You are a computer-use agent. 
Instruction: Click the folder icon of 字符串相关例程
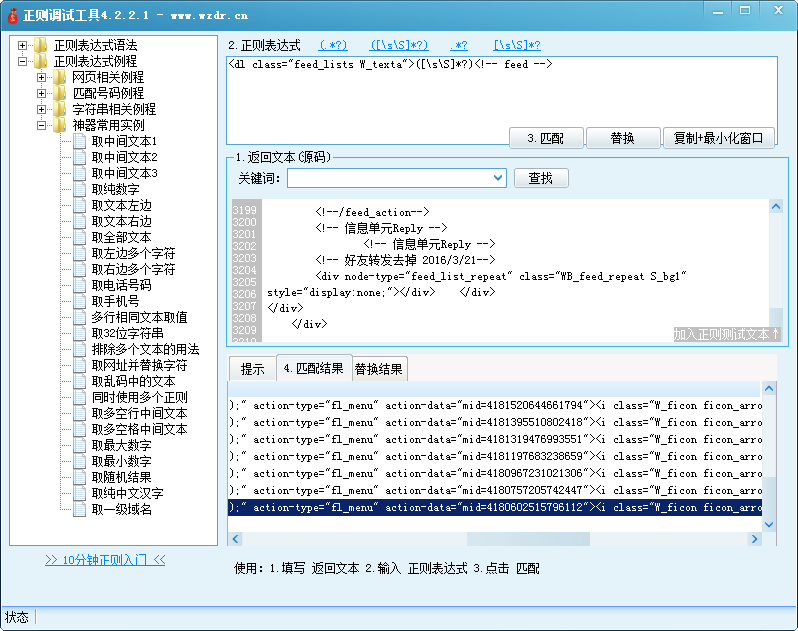tap(60, 109)
